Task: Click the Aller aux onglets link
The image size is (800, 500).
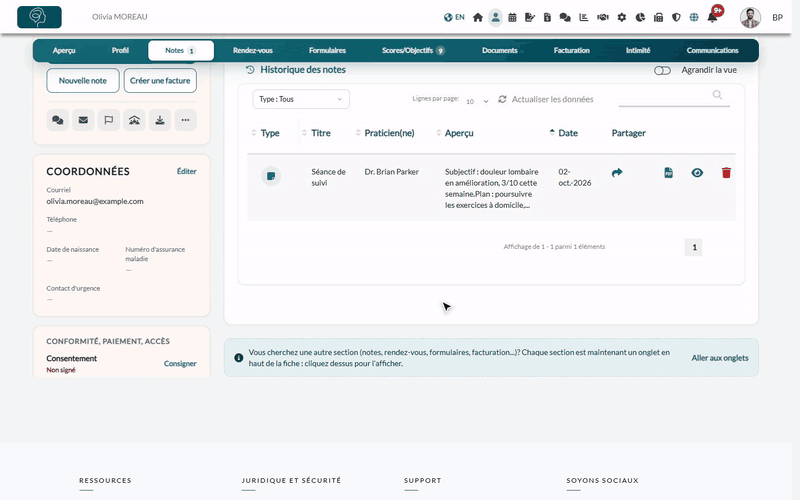Action: tap(720, 358)
